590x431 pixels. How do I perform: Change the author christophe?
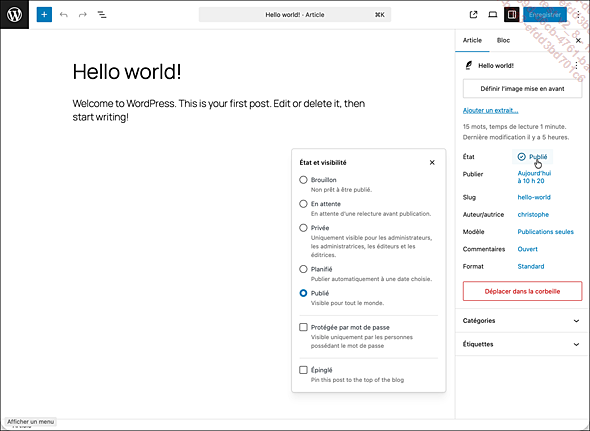(533, 215)
